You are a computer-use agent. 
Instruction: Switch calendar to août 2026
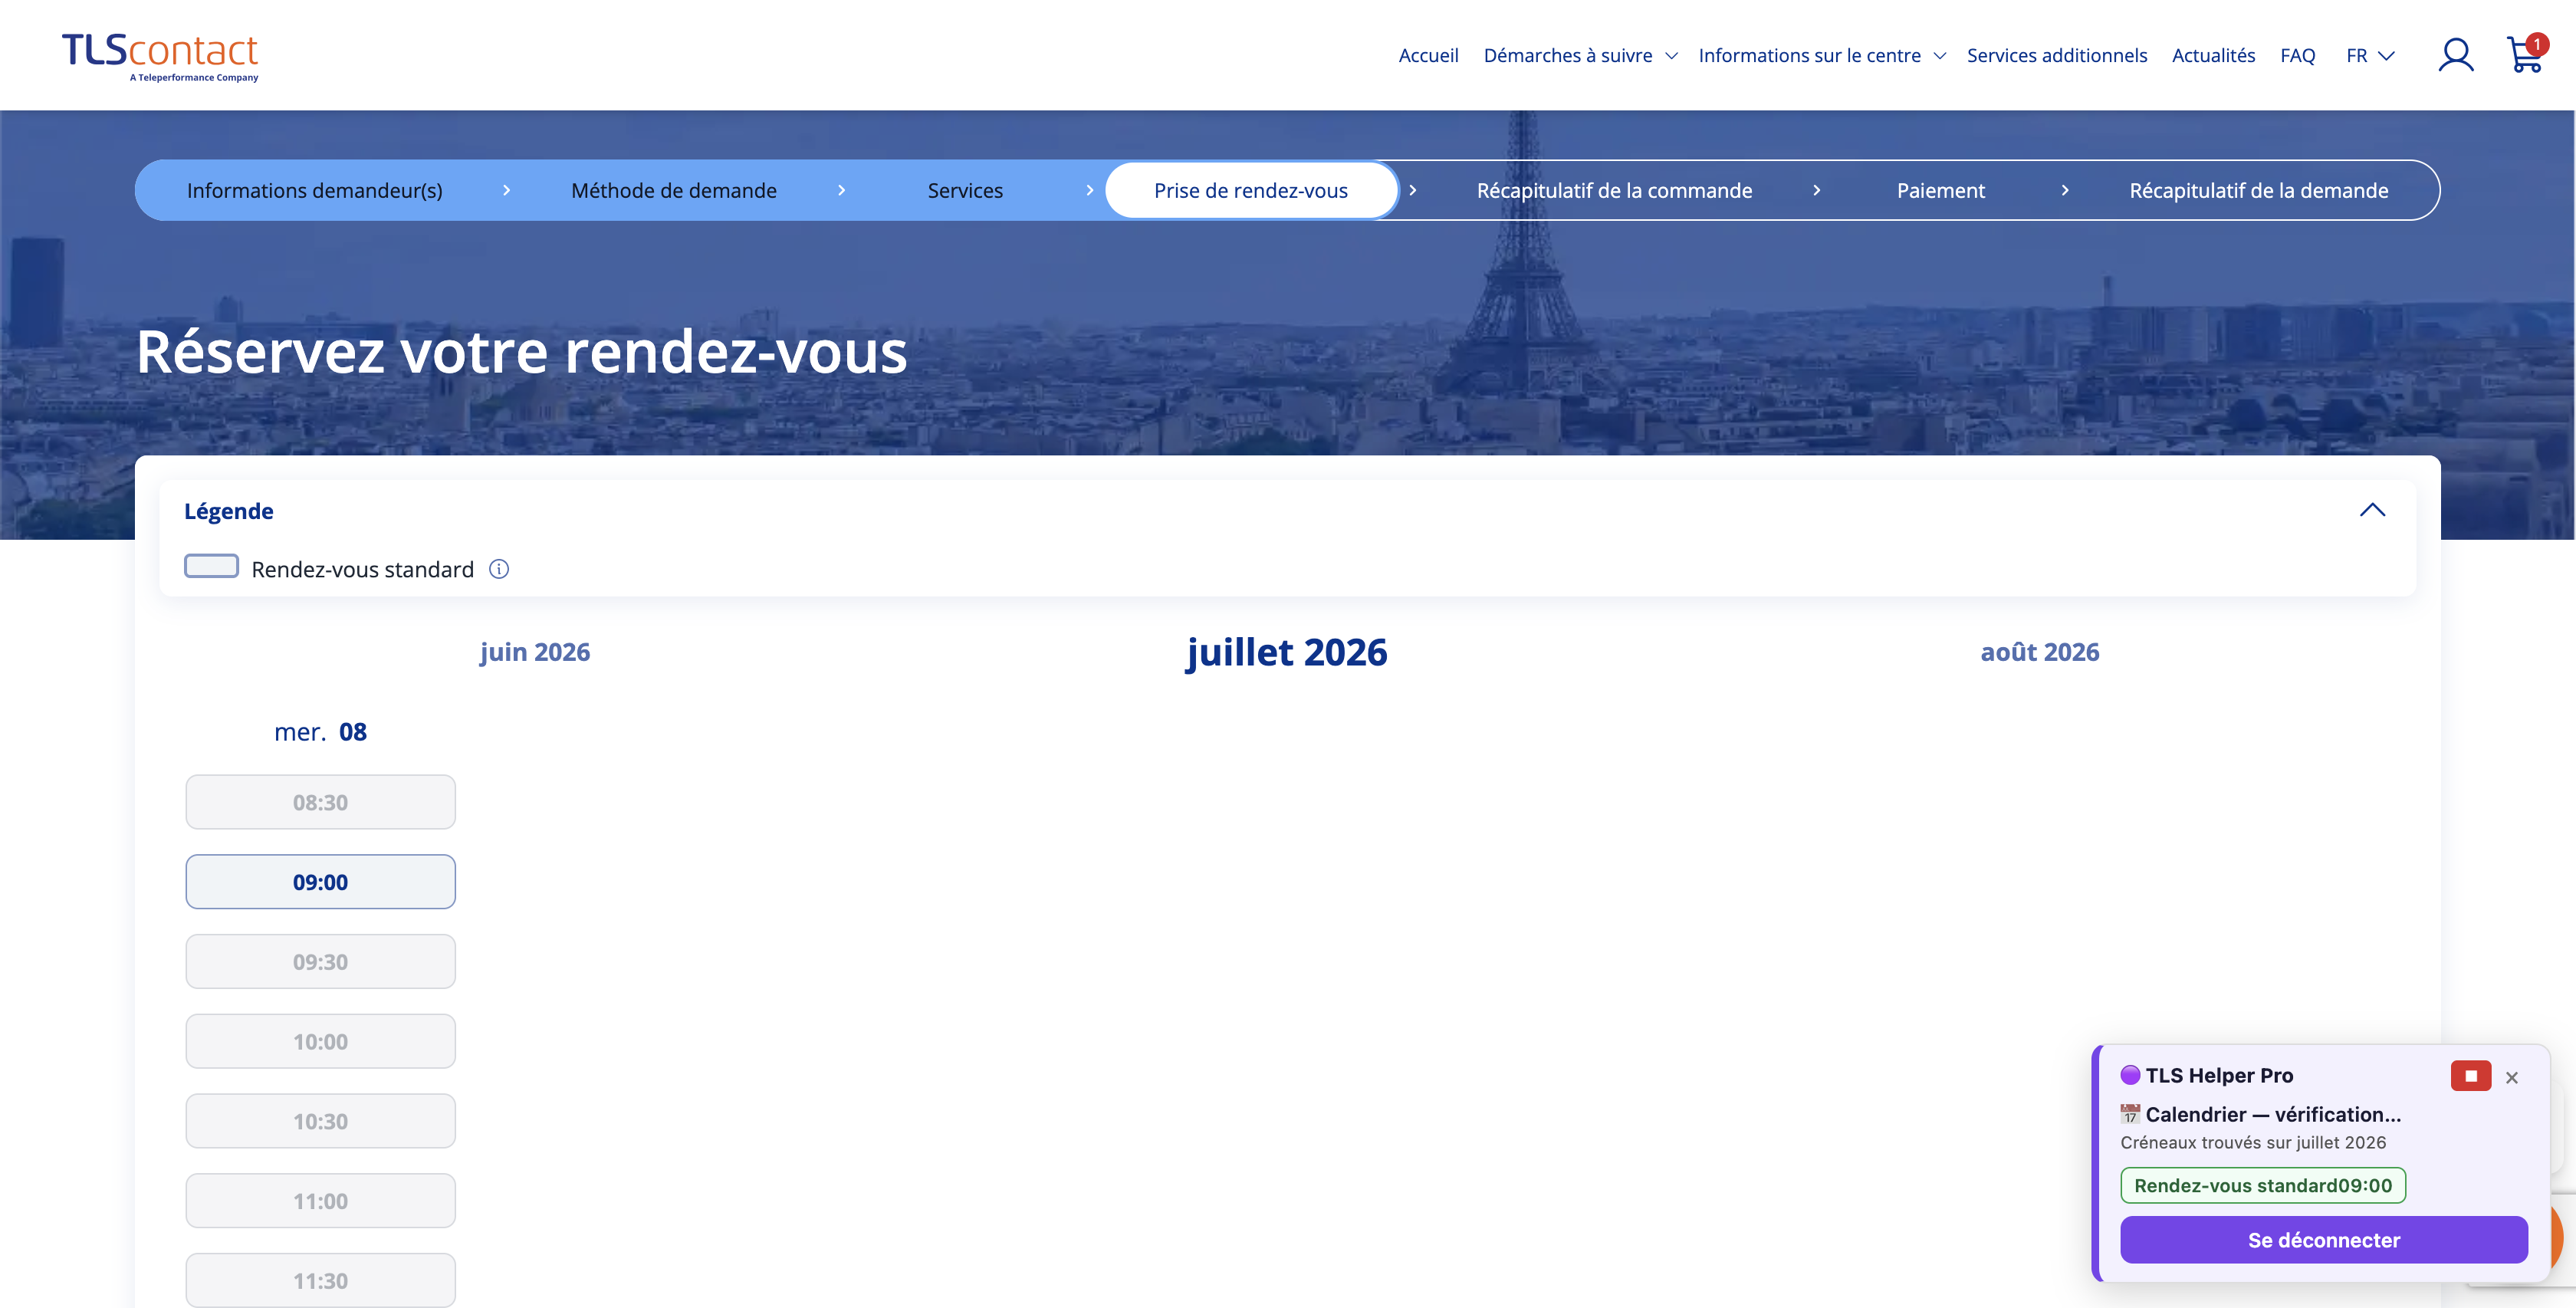click(x=2039, y=652)
